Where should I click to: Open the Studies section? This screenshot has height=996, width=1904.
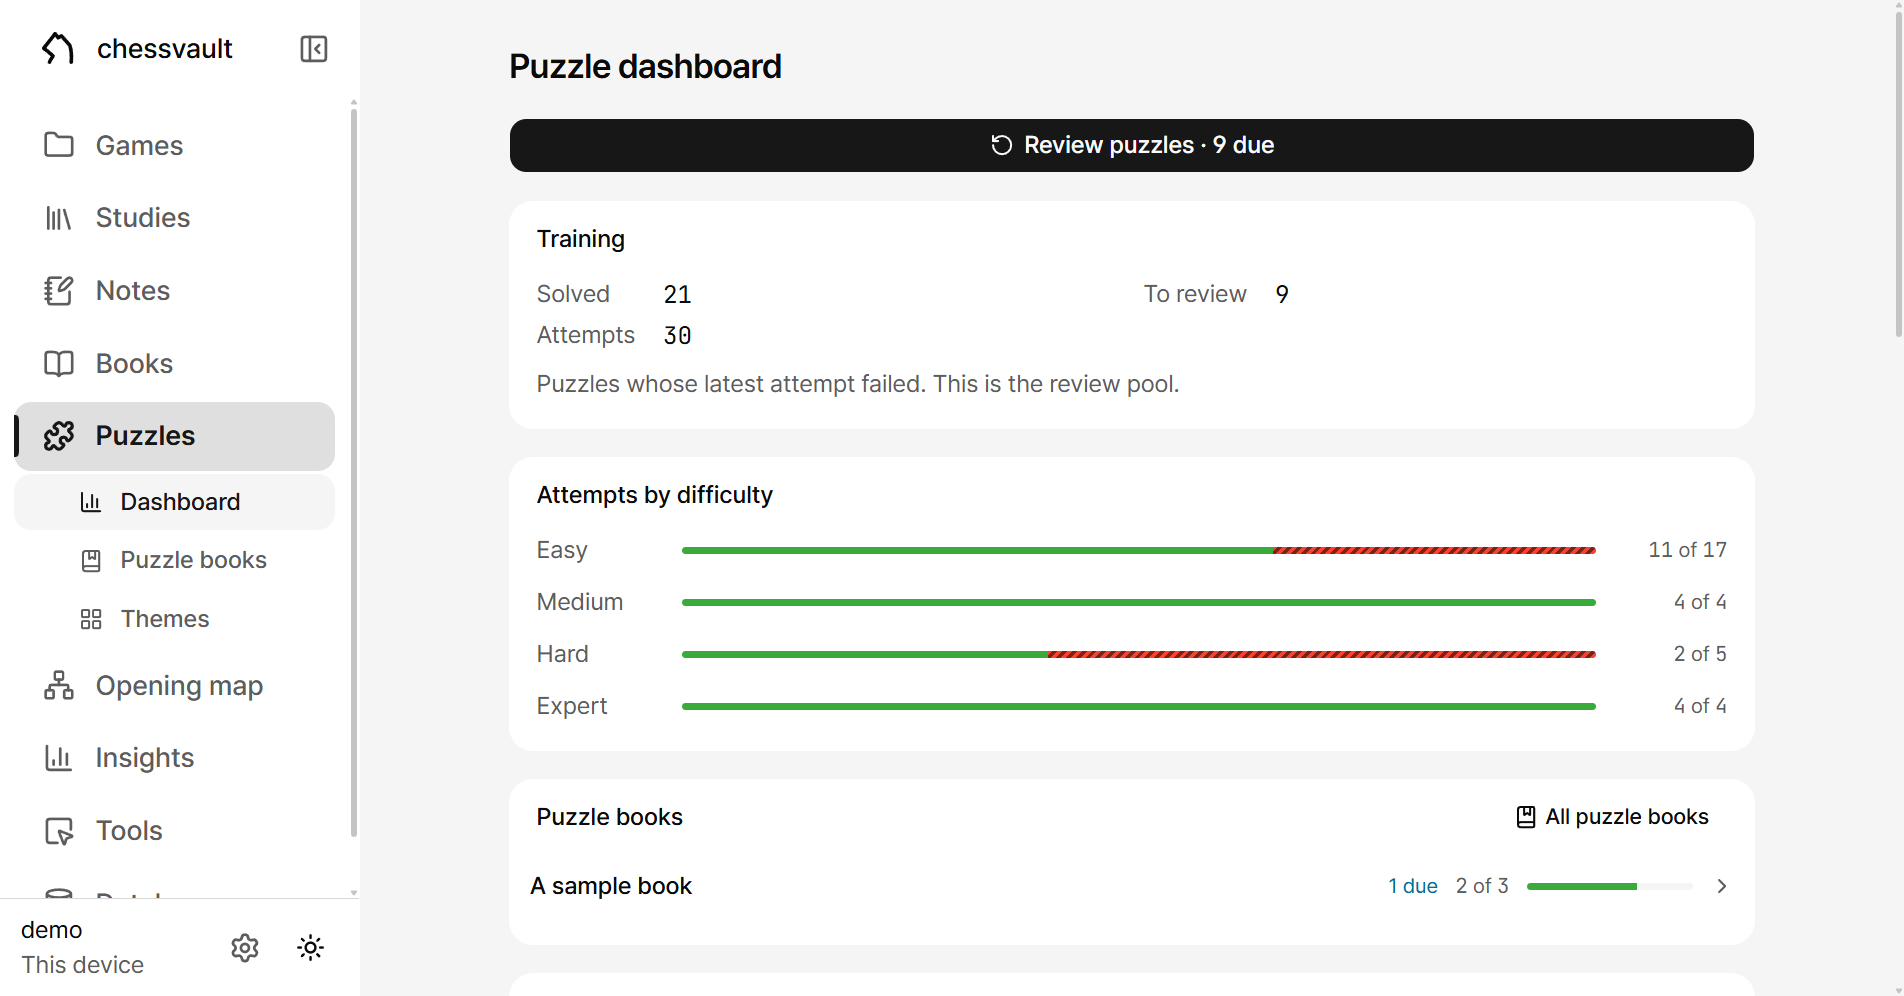click(x=175, y=218)
